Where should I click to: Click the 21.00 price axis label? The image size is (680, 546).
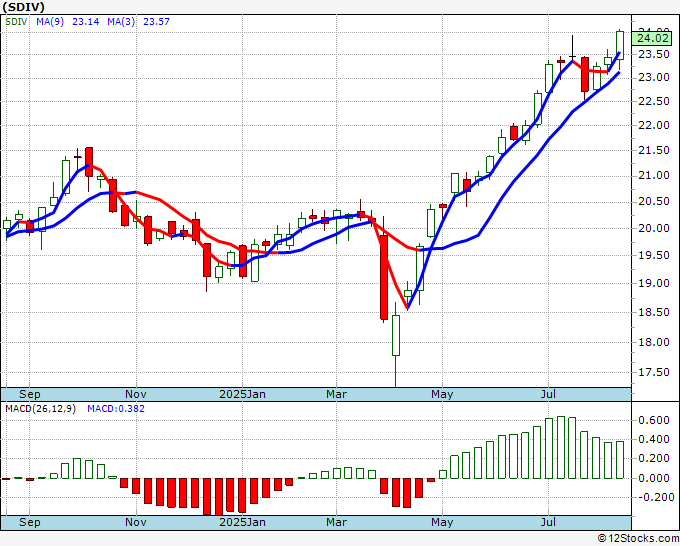tap(654, 176)
